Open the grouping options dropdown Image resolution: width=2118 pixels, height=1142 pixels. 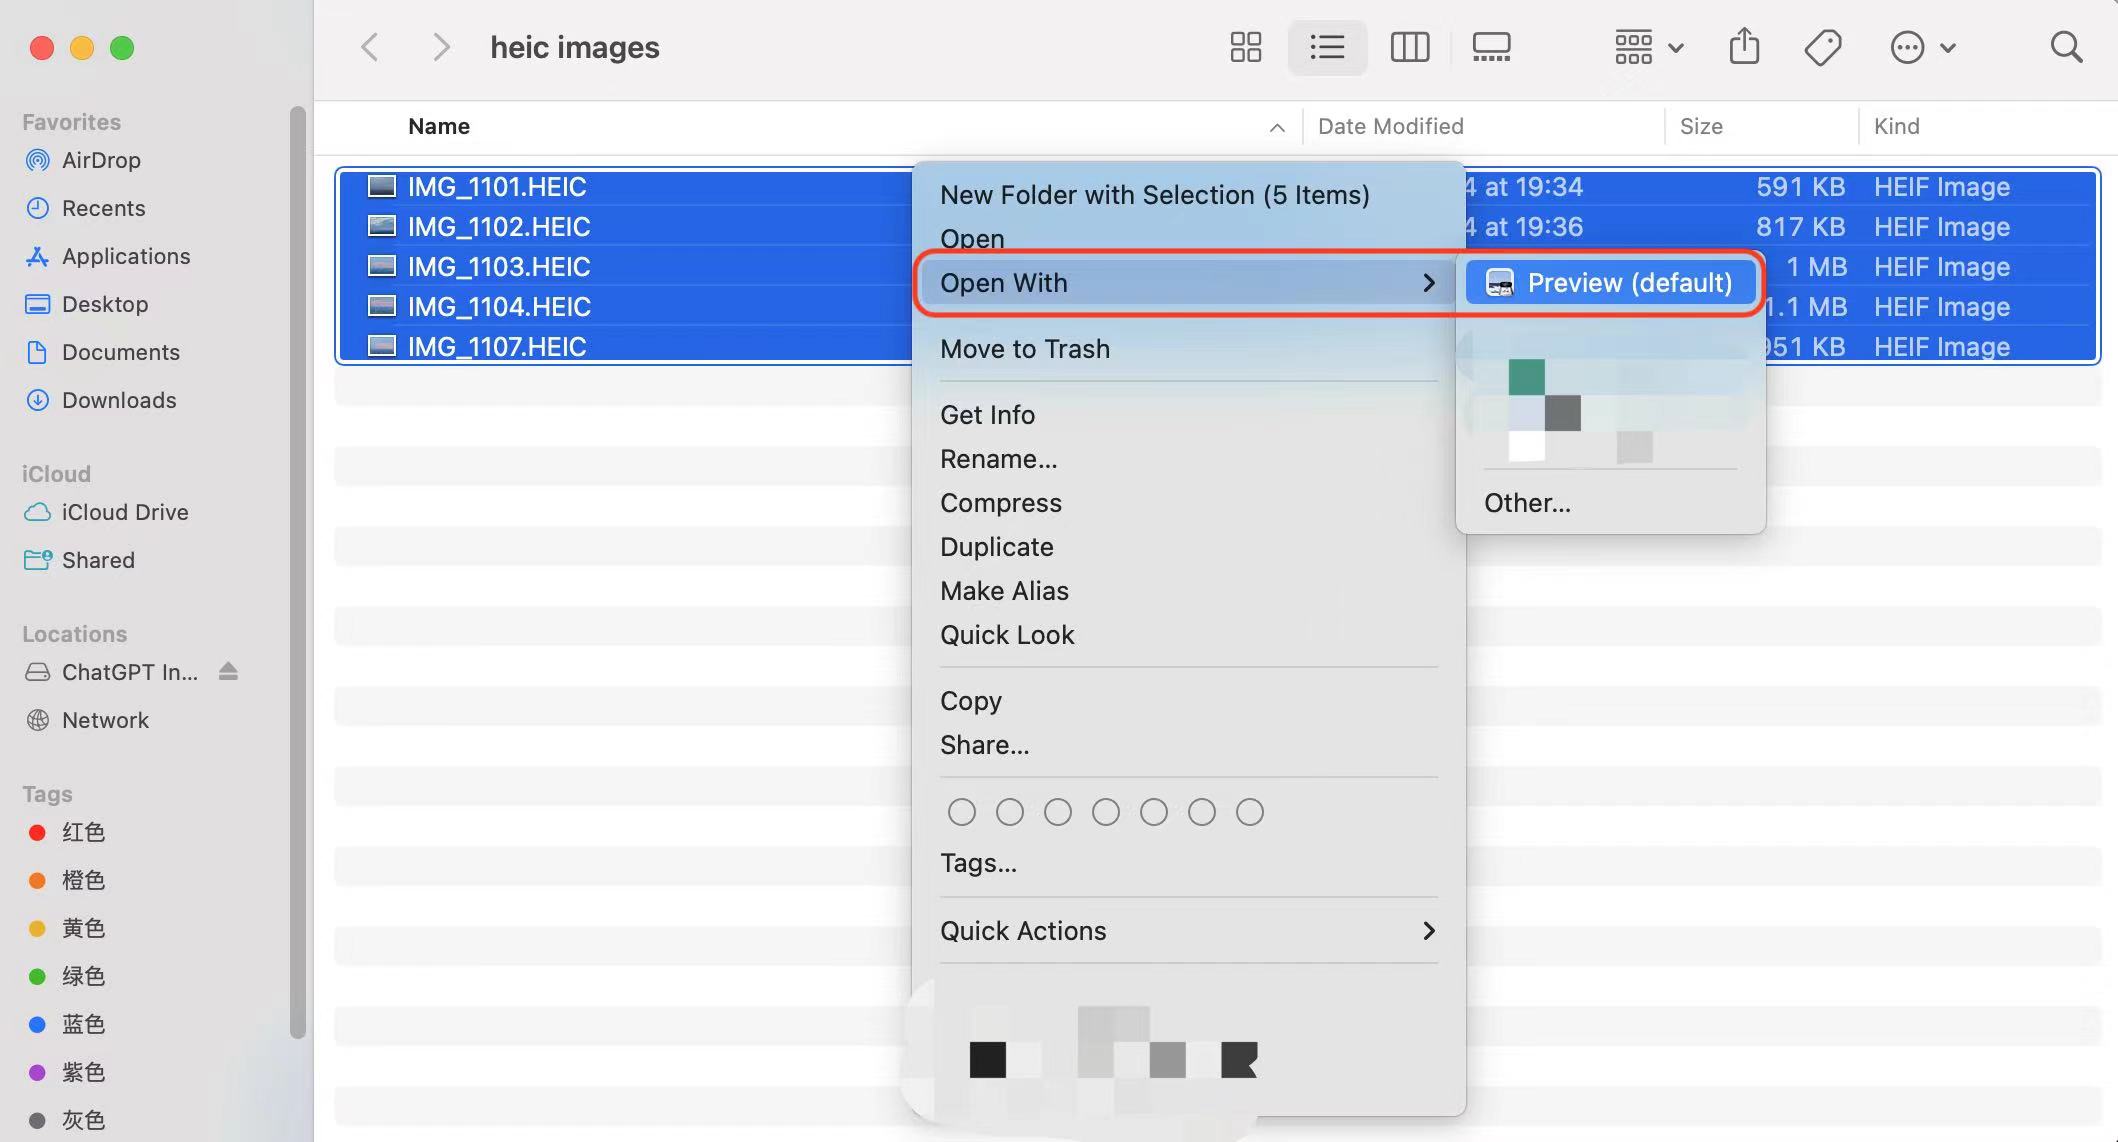(1645, 47)
